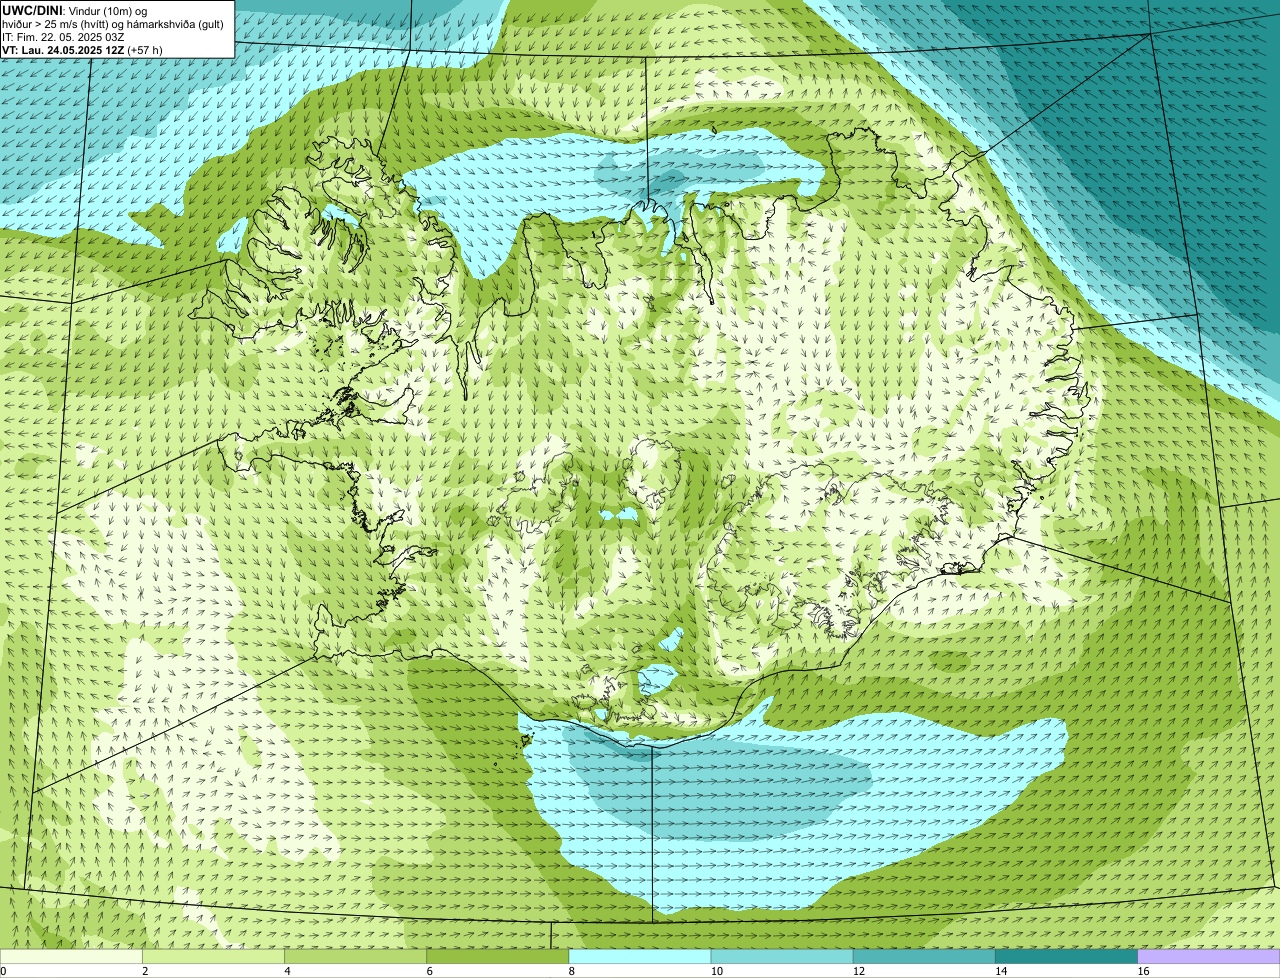
Task: Click the legend scale label '2'
Action: coord(145,971)
